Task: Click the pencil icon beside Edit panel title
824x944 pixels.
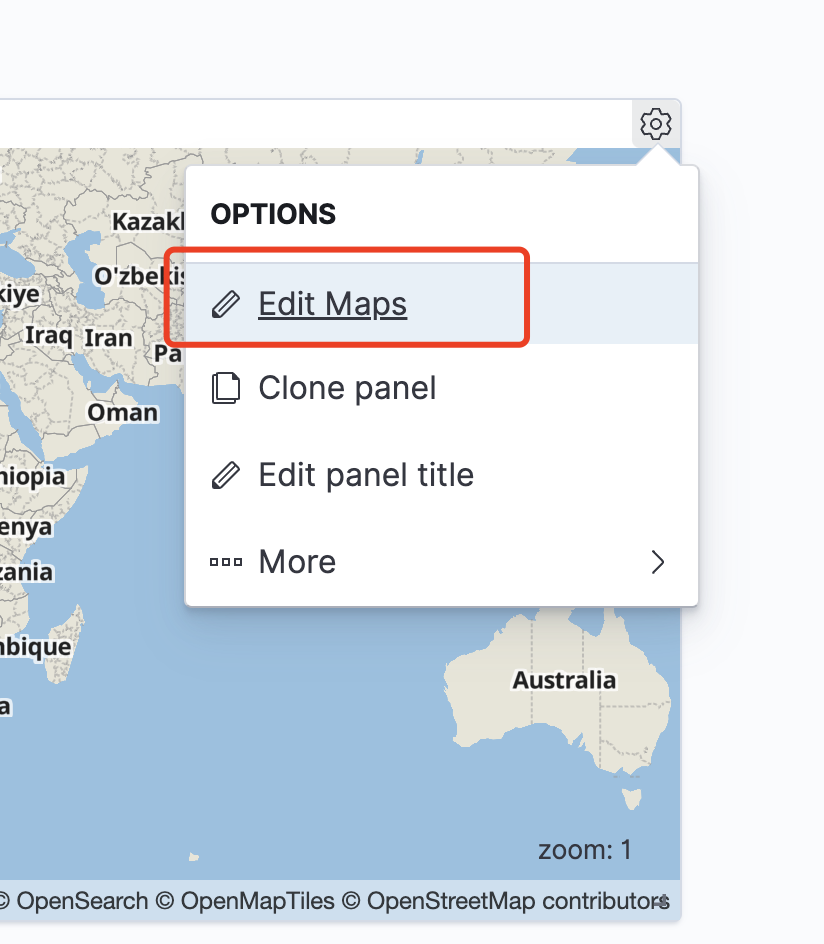Action: (226, 474)
